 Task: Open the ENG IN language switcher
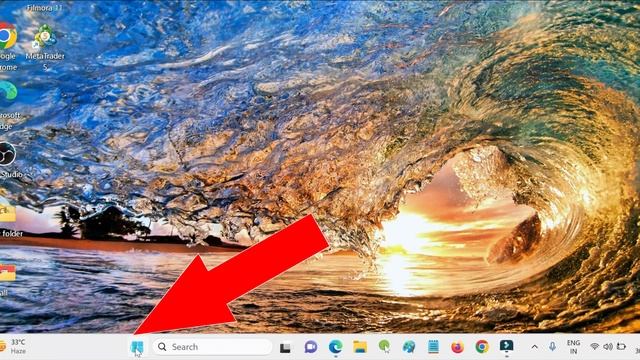pos(573,347)
